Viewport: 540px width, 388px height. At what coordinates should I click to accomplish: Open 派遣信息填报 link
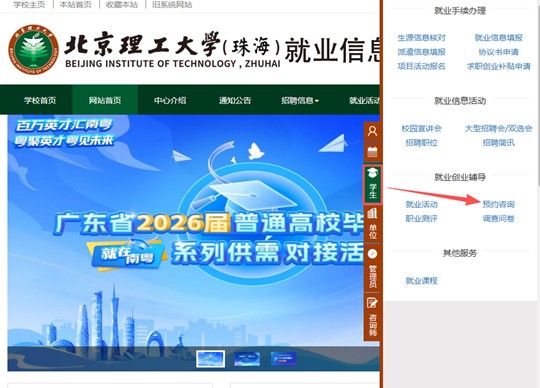[421, 52]
